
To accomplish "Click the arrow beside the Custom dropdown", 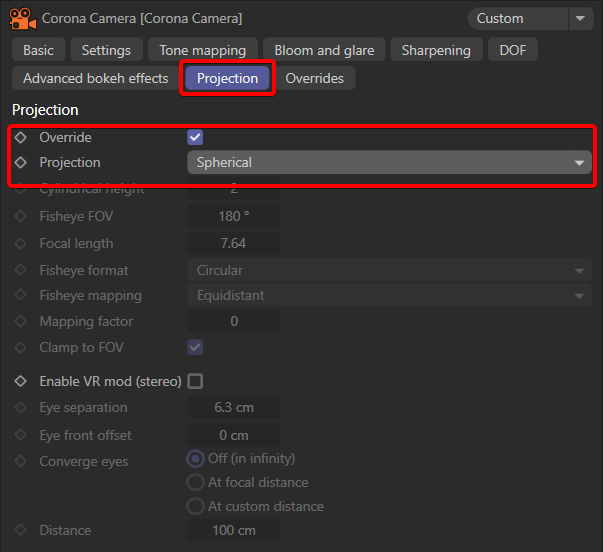I will [x=581, y=18].
